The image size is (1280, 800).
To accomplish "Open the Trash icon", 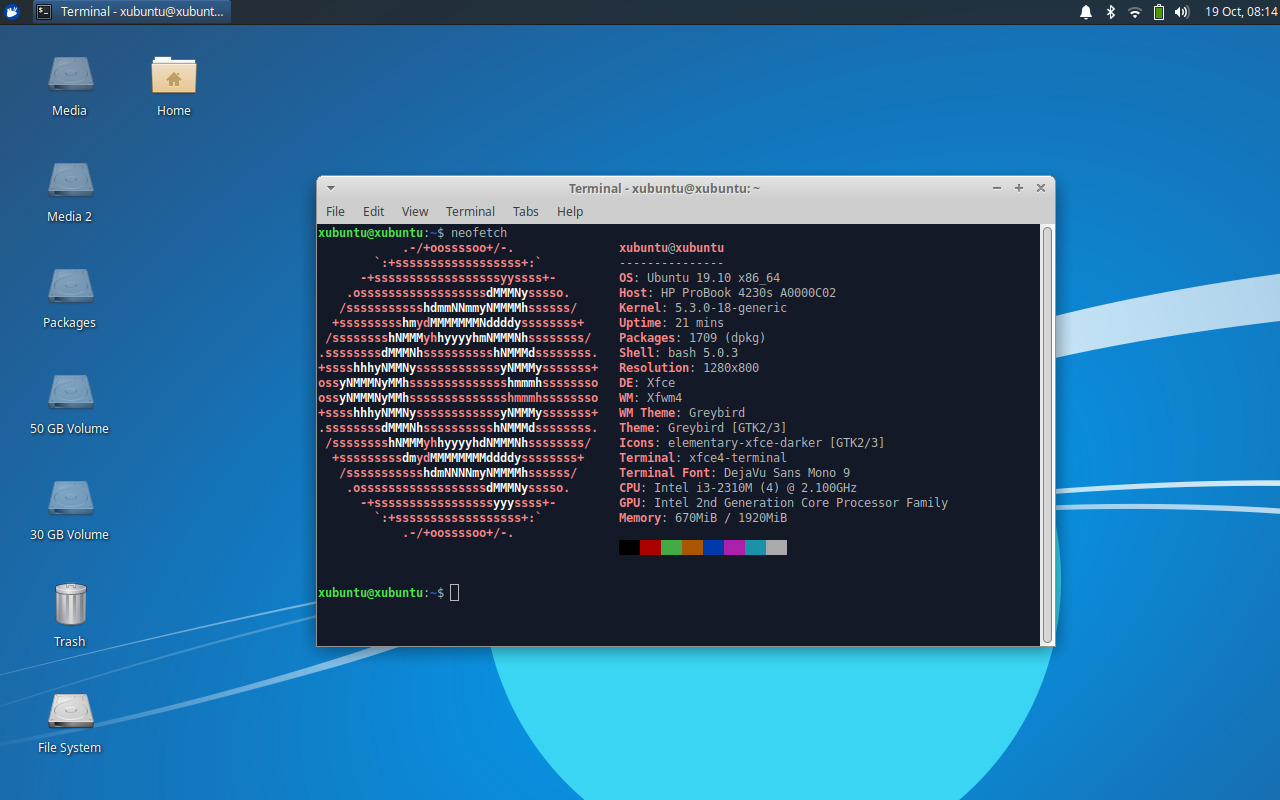I will (70, 605).
